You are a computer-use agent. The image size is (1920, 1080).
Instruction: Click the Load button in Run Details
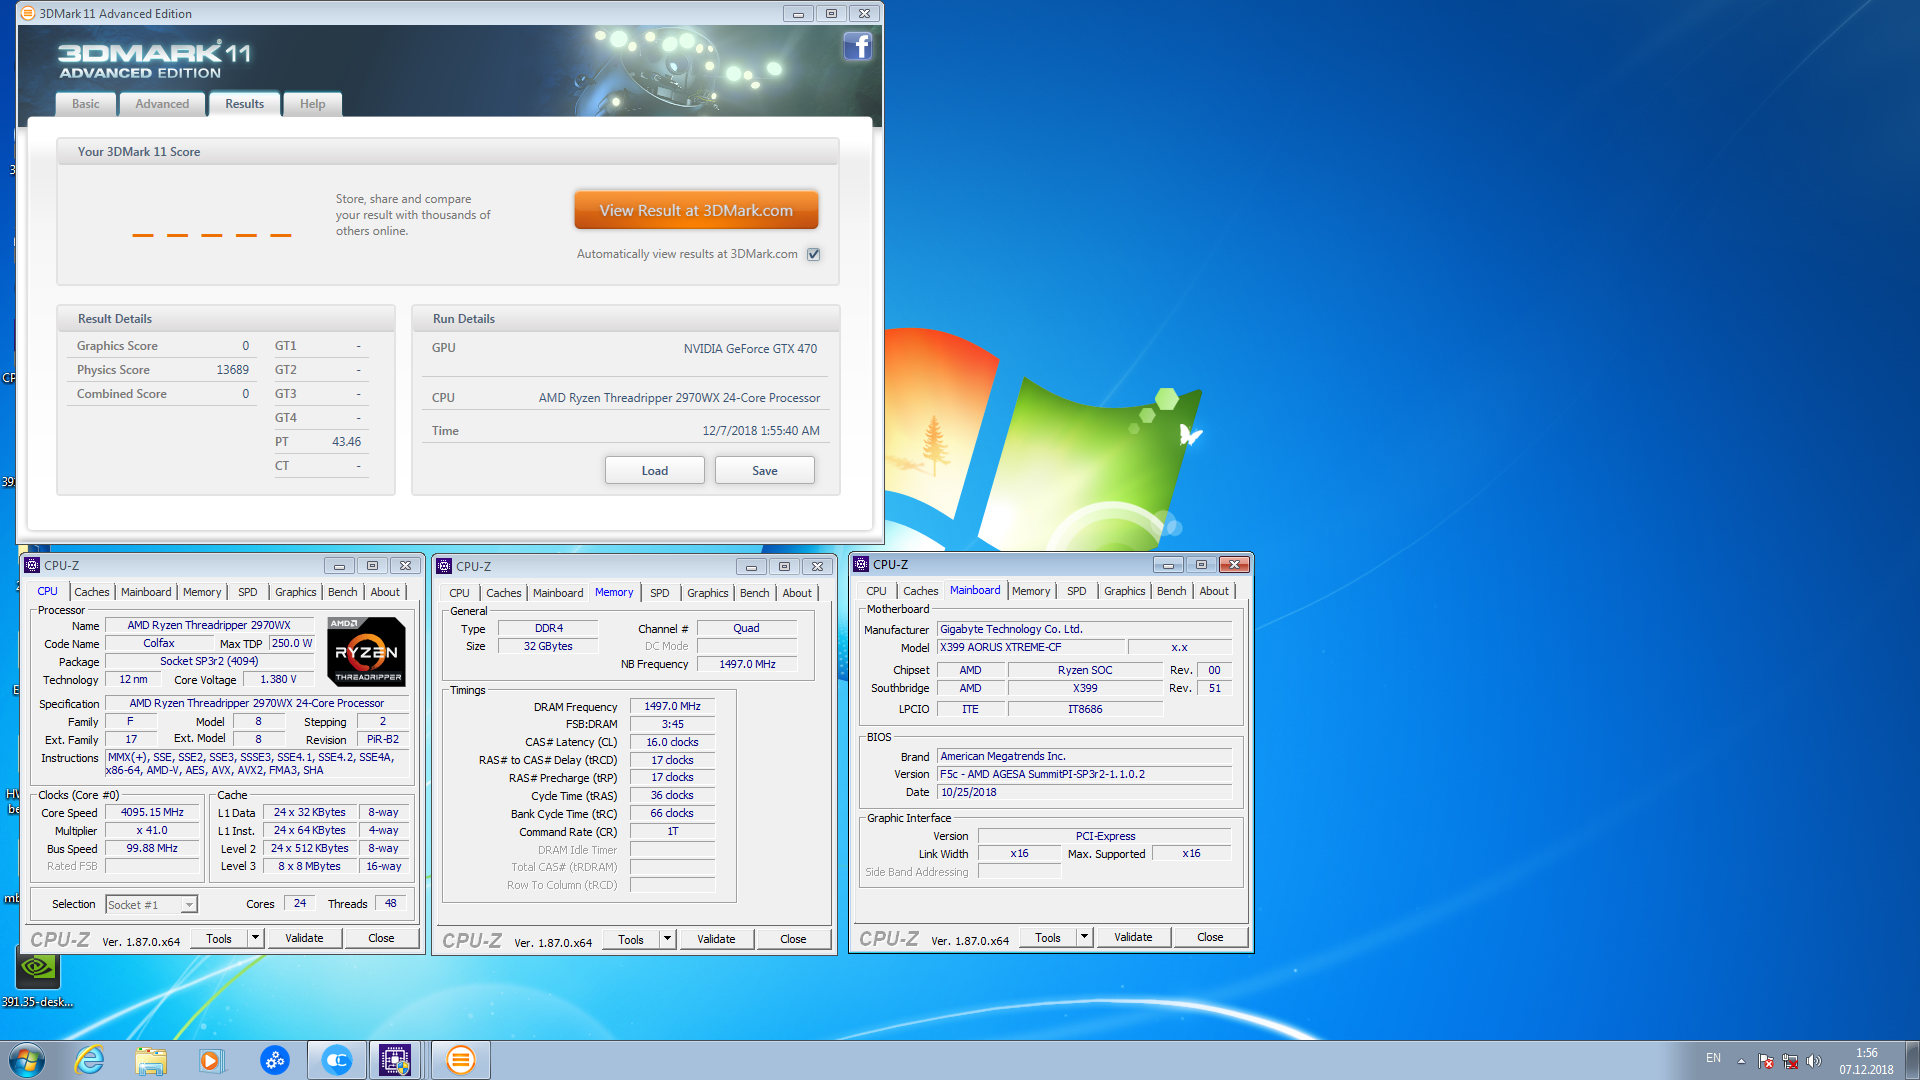coord(655,471)
